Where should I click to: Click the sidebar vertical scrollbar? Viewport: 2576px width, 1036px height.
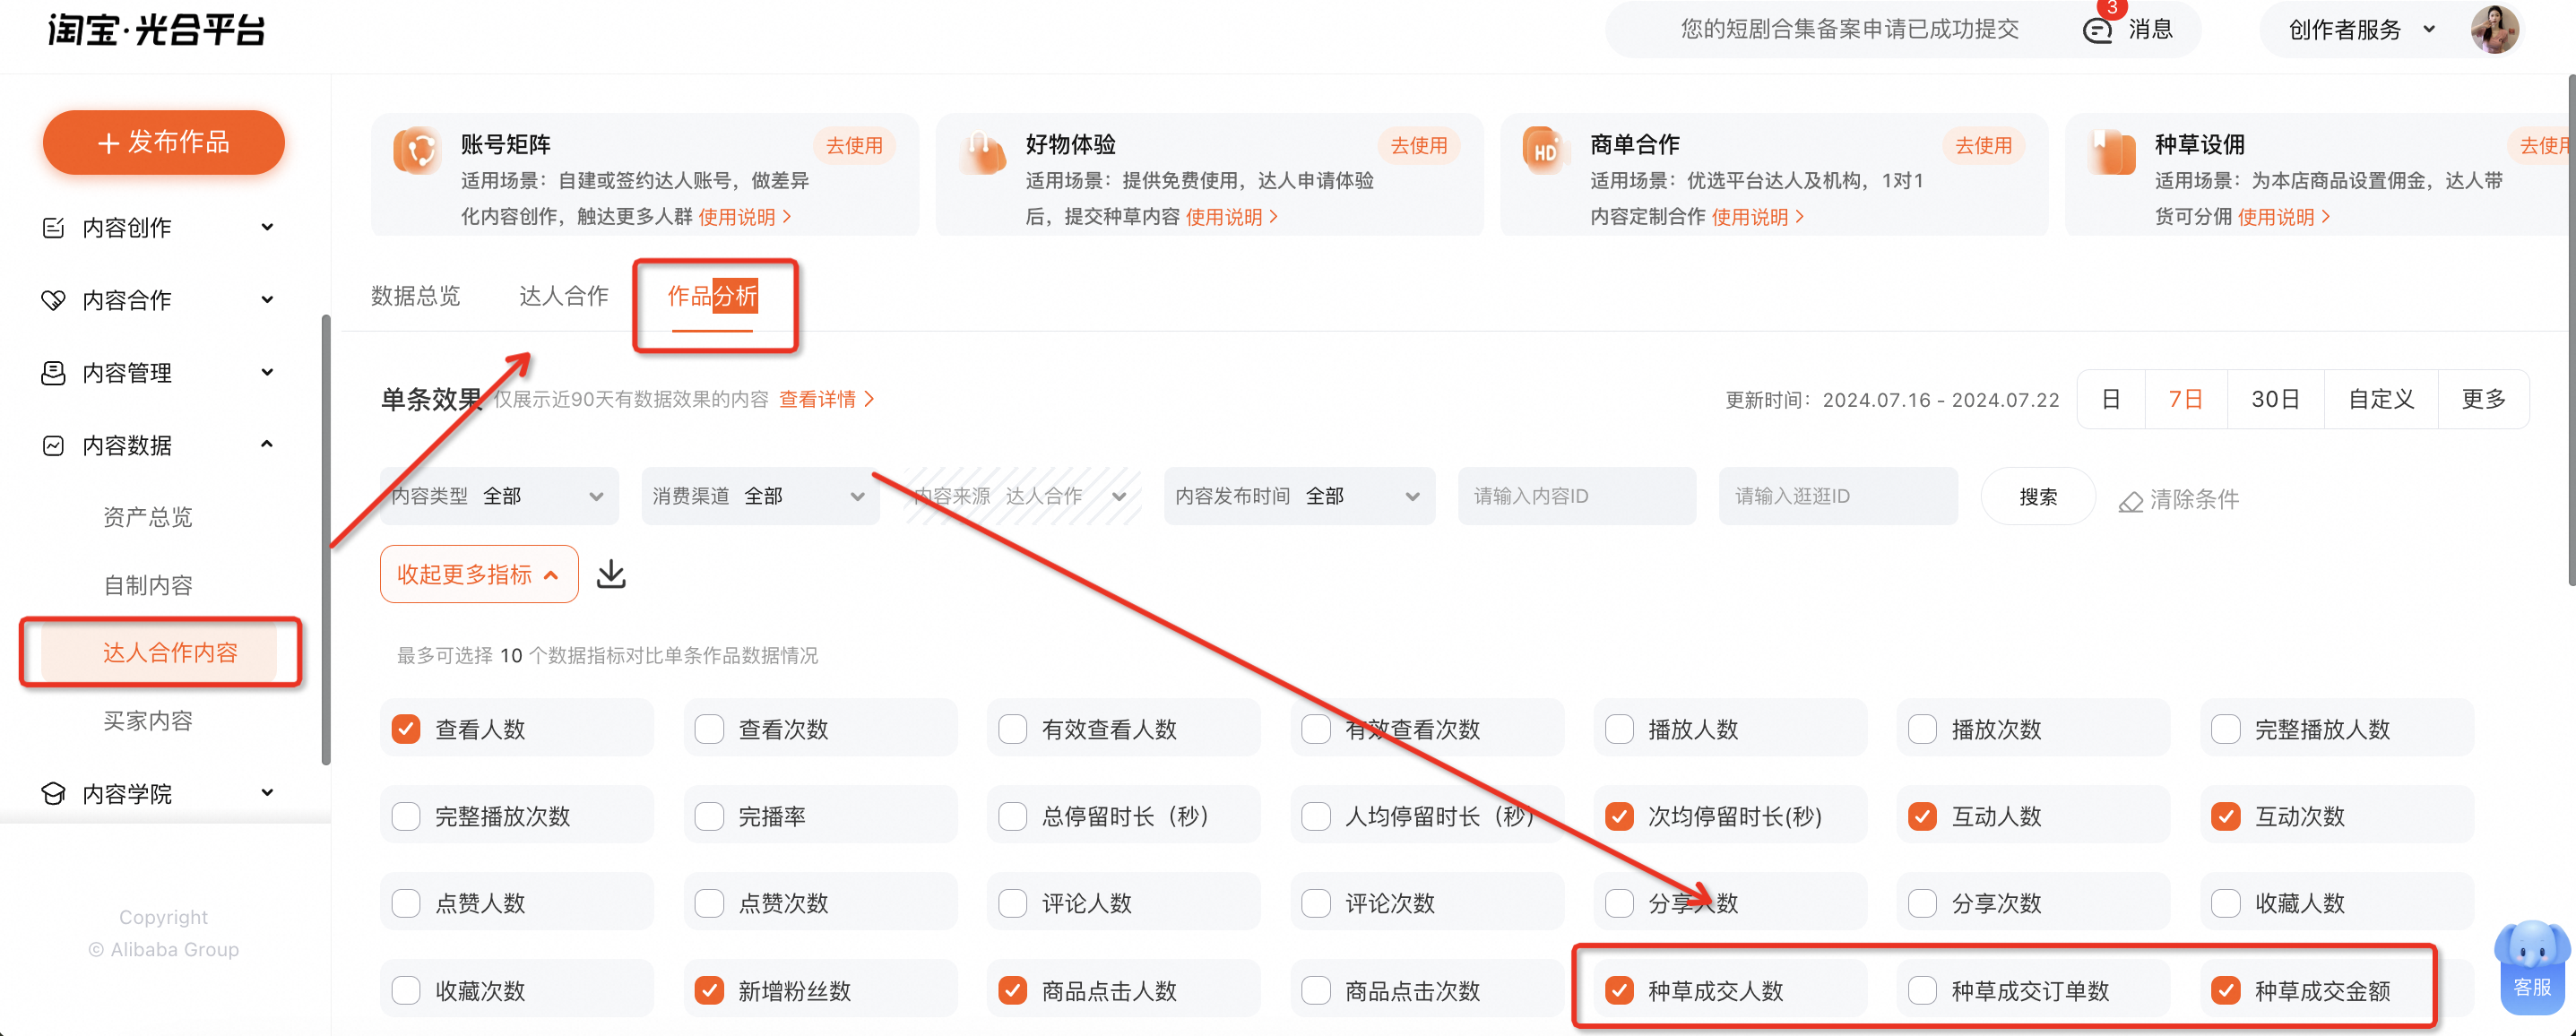tap(326, 540)
